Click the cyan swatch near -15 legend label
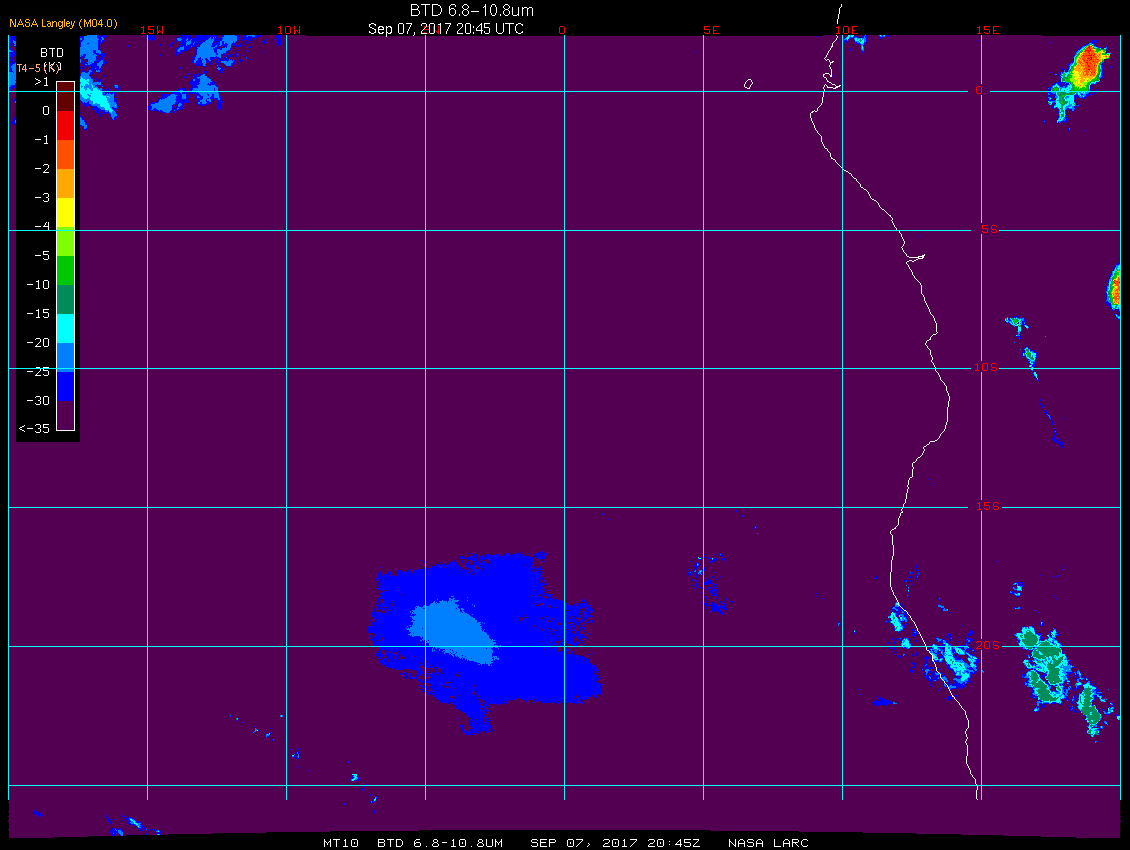The width and height of the screenshot is (1130, 850). coord(66,328)
